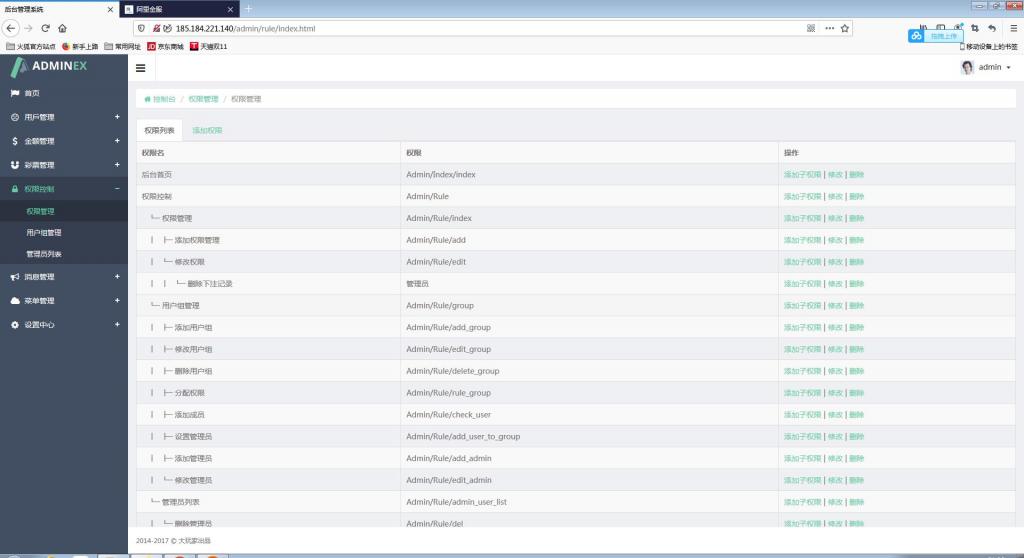The width and height of the screenshot is (1024, 558).
Task: Click the gear icon for 设置中心
Action: [x=15, y=325]
